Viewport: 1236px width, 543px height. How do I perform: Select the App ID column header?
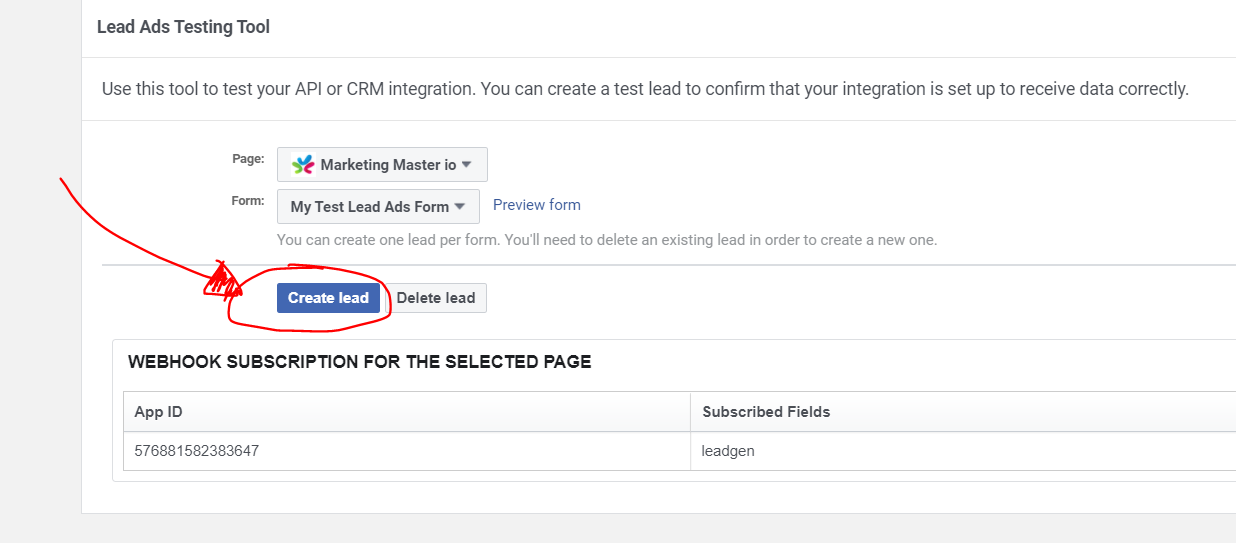[406, 412]
